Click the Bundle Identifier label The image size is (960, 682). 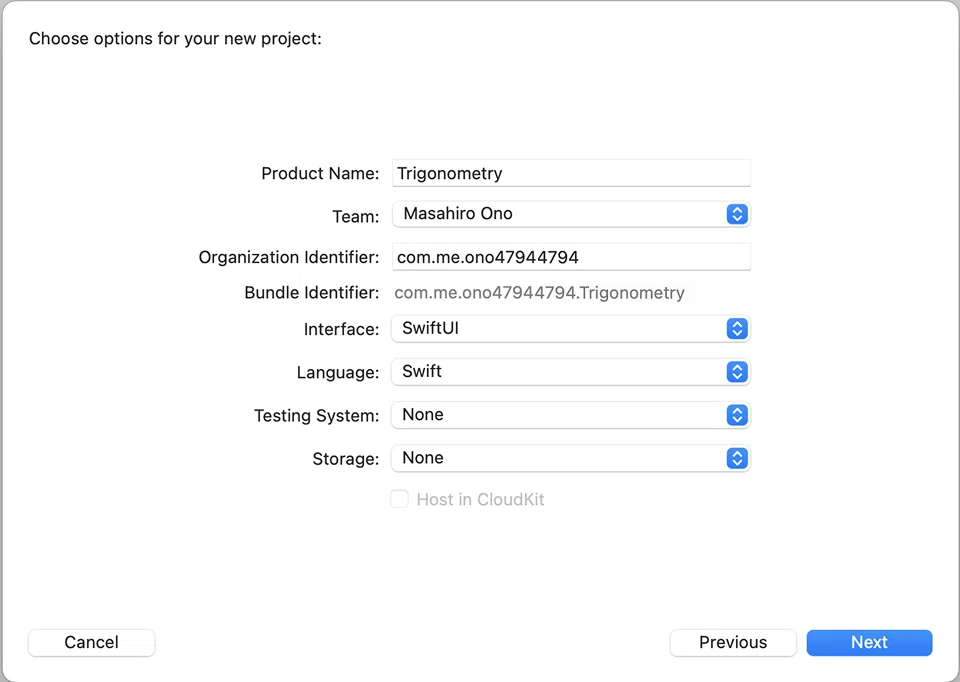[x=312, y=293]
